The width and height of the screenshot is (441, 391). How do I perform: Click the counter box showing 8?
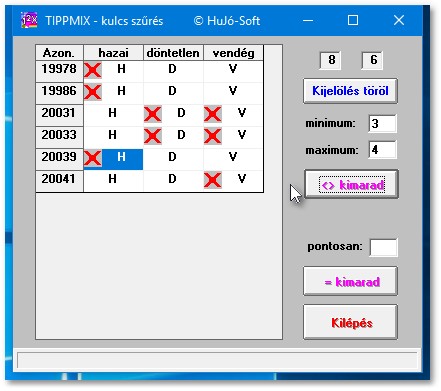point(330,60)
